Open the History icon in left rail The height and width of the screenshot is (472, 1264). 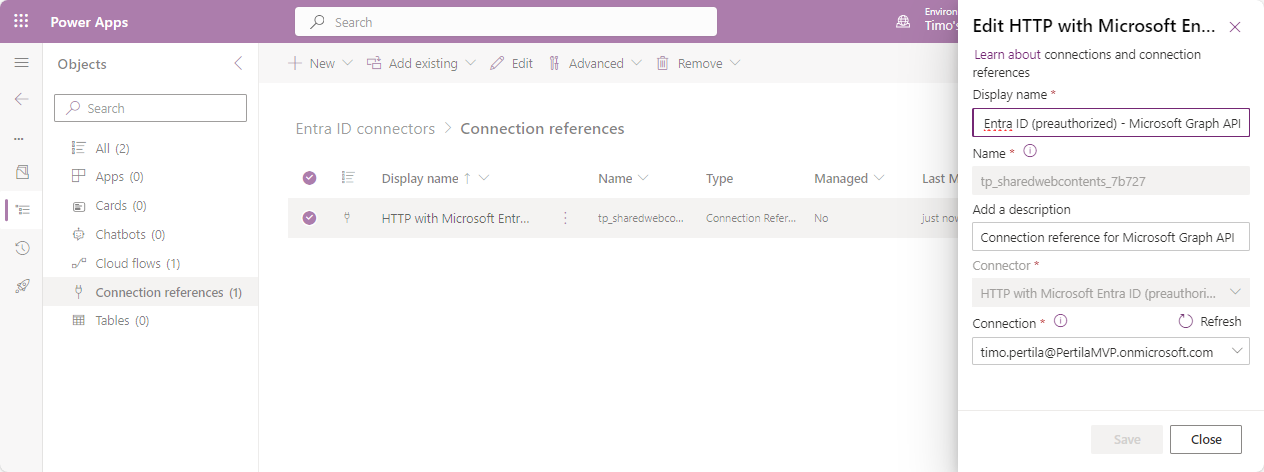[x=21, y=248]
